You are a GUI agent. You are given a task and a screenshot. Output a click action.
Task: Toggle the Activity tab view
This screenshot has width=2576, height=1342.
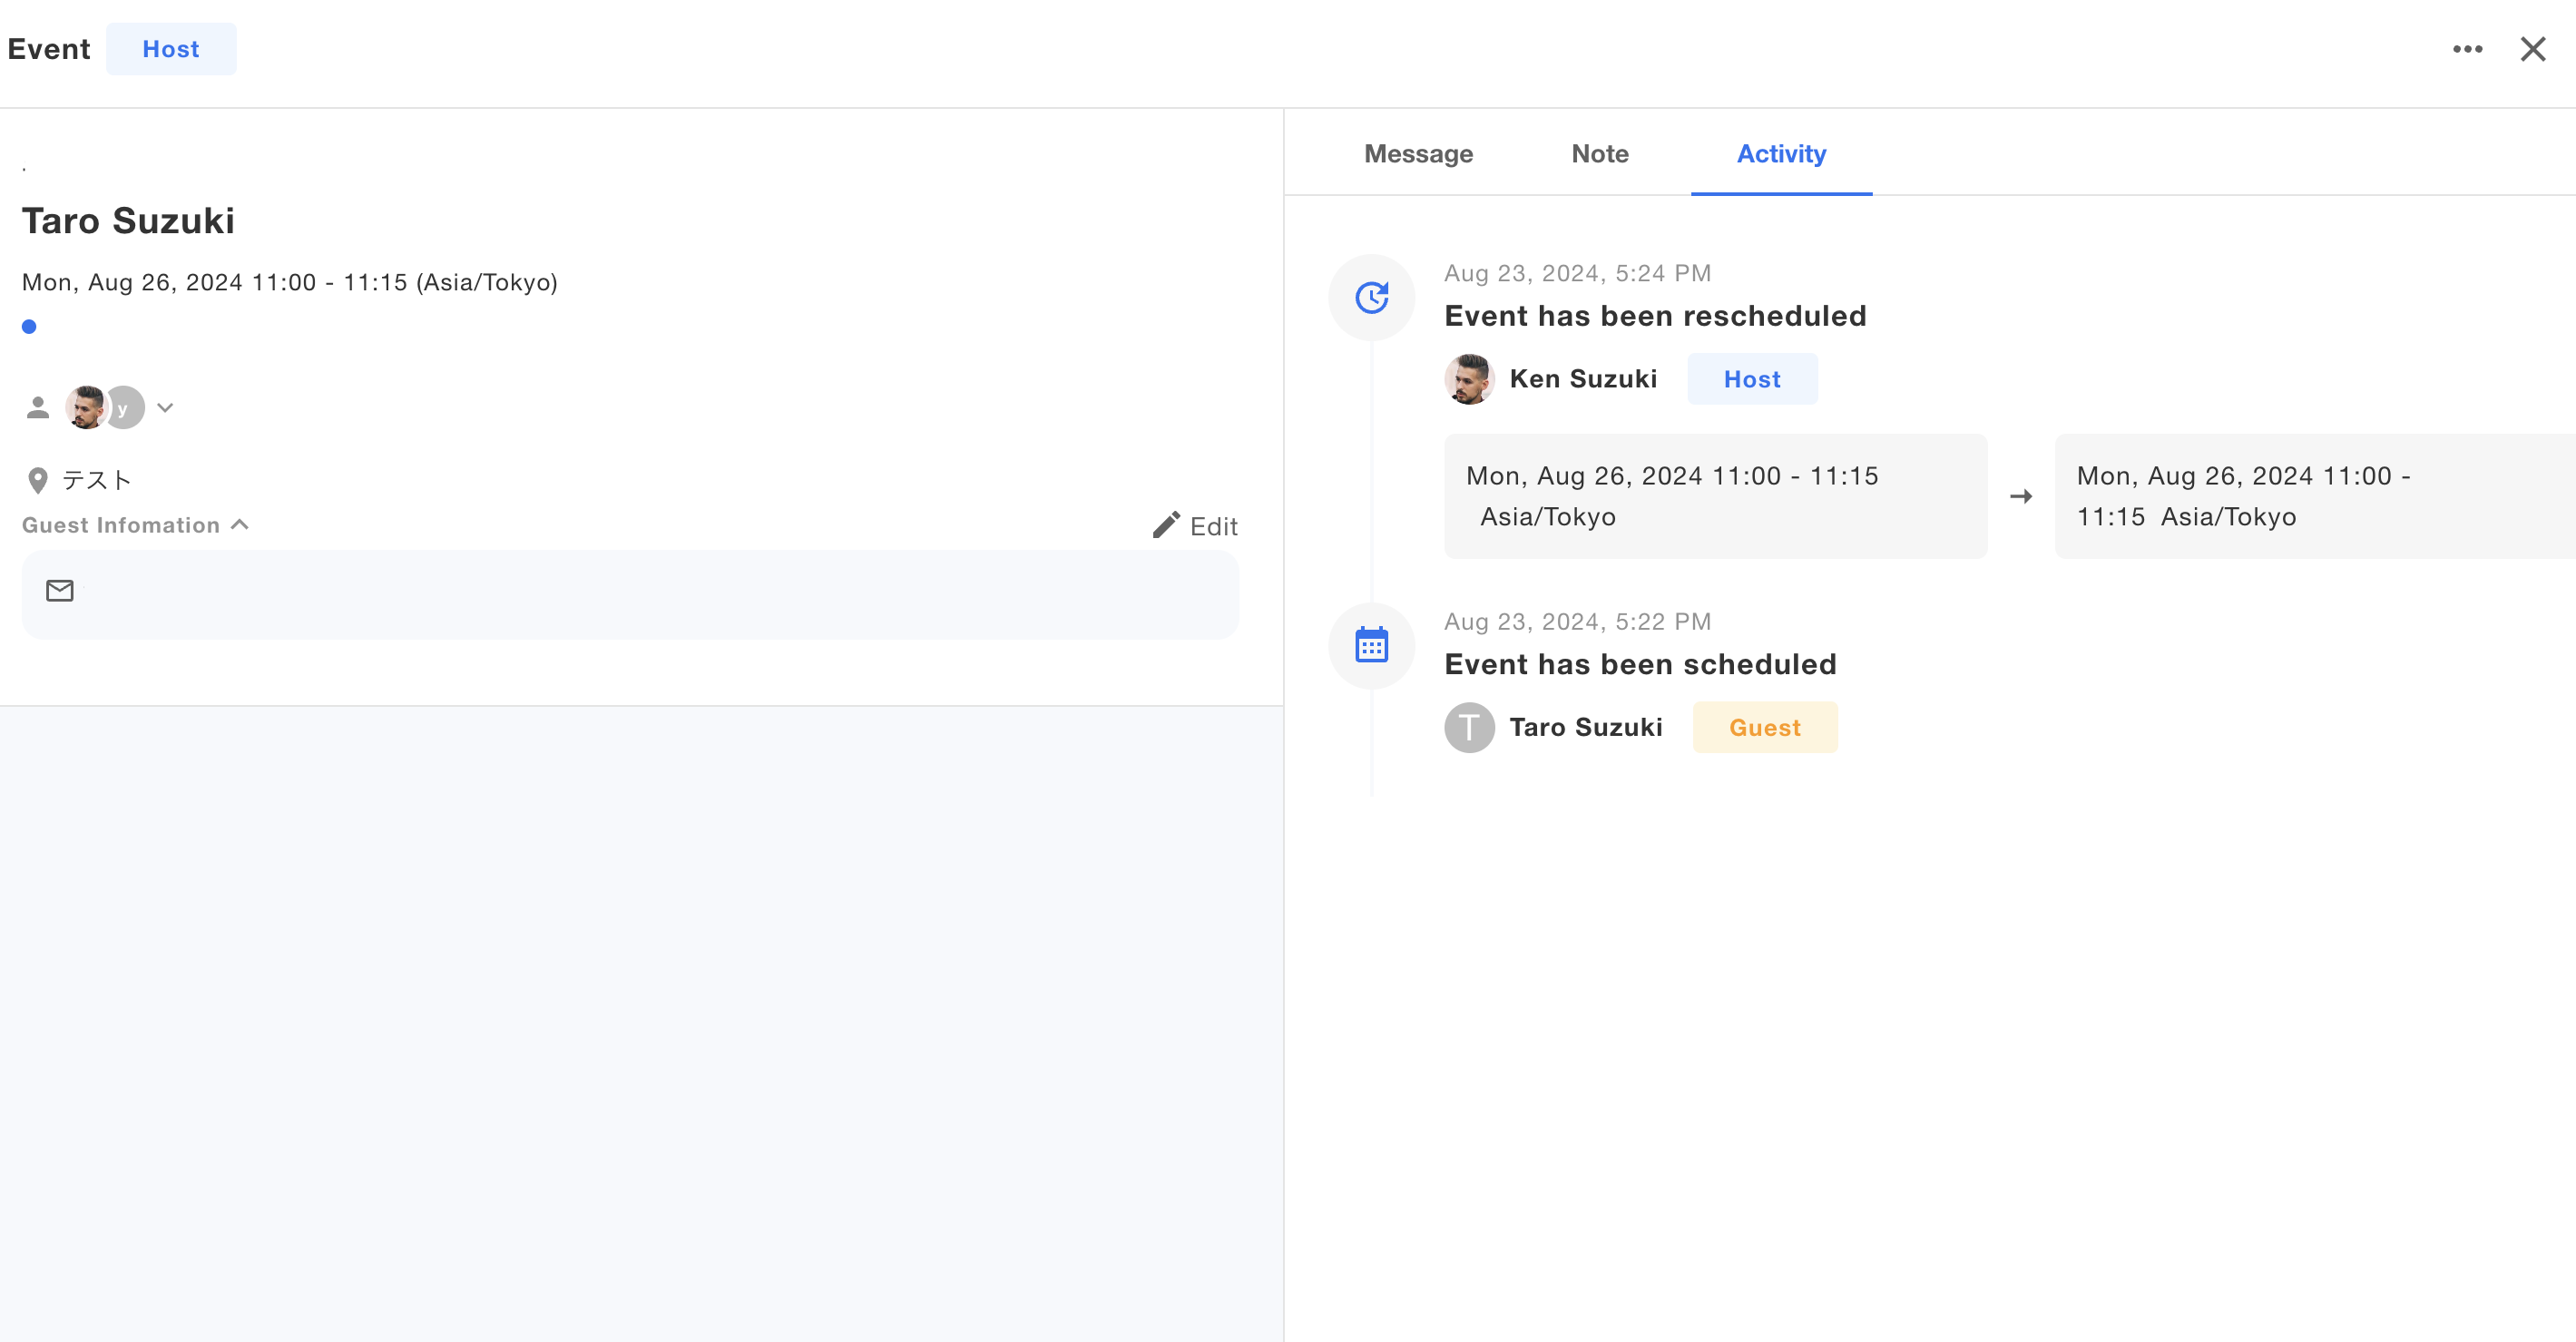(x=1780, y=153)
